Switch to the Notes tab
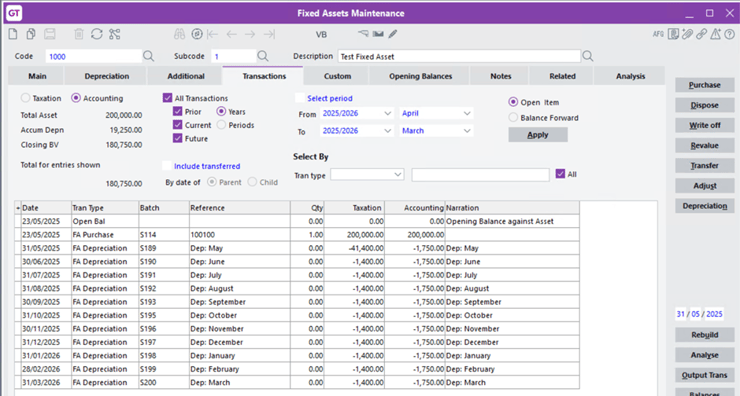 coord(500,76)
